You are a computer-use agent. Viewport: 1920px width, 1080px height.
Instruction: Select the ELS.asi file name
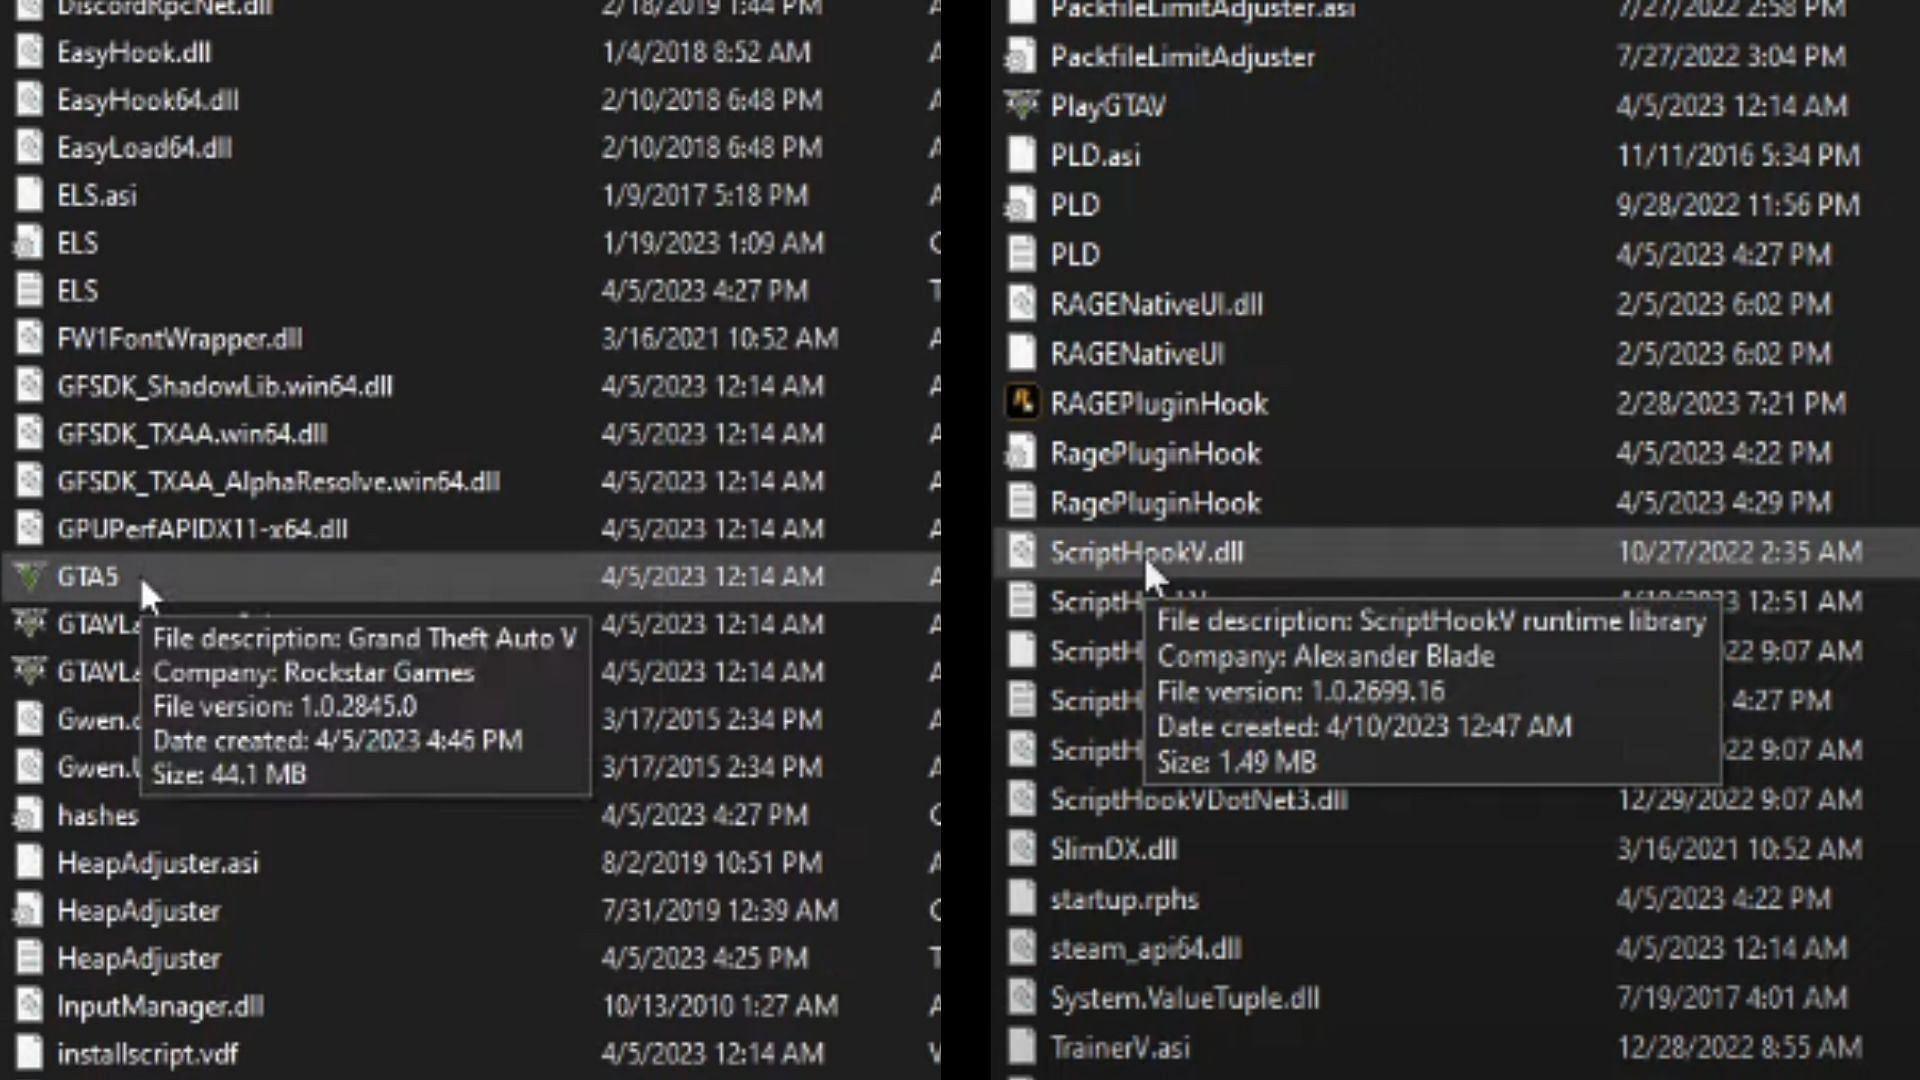(x=97, y=195)
